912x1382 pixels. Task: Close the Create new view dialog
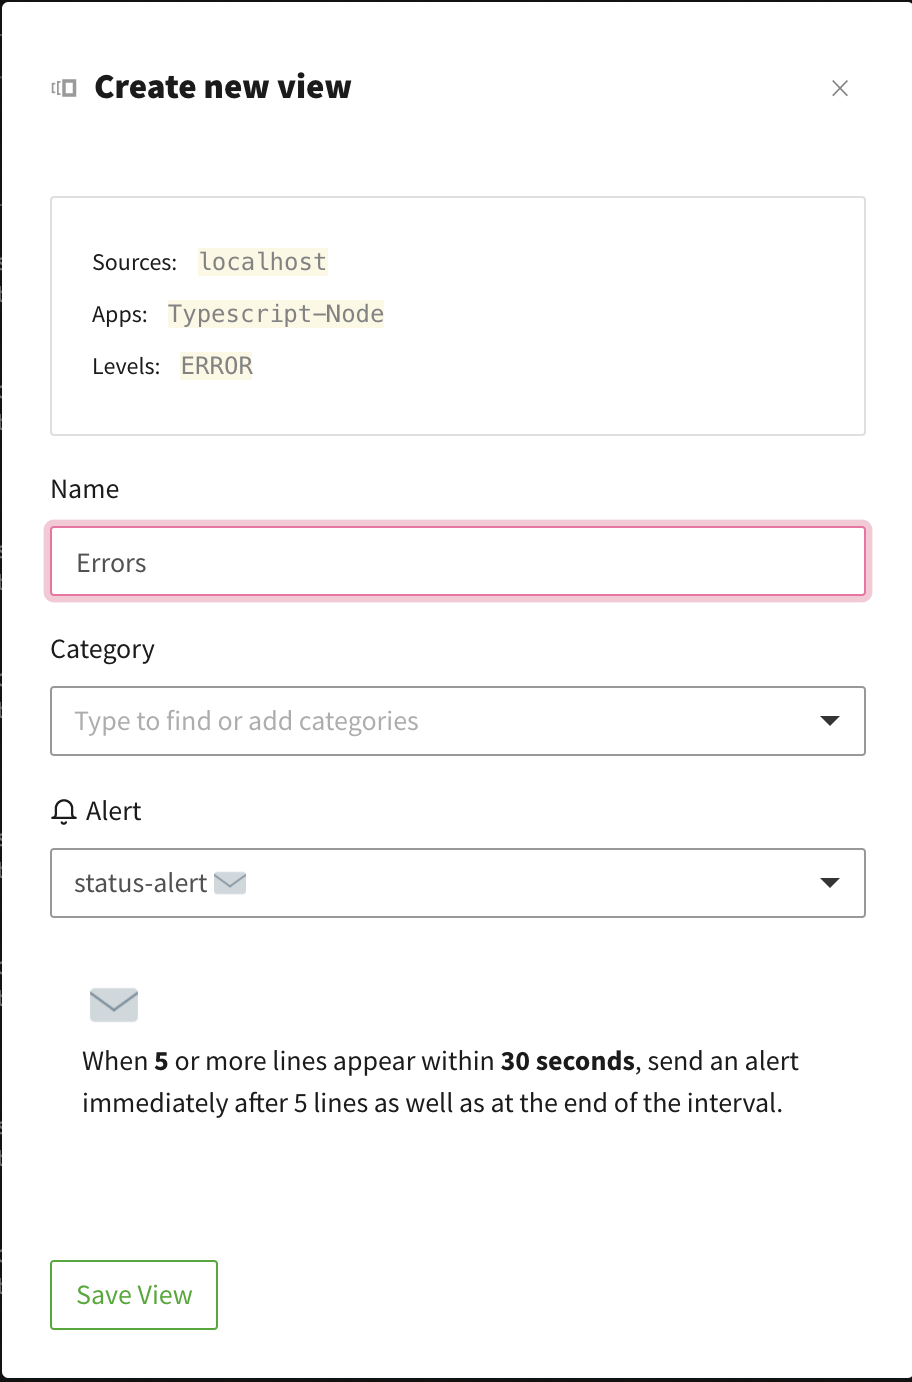pos(840,88)
